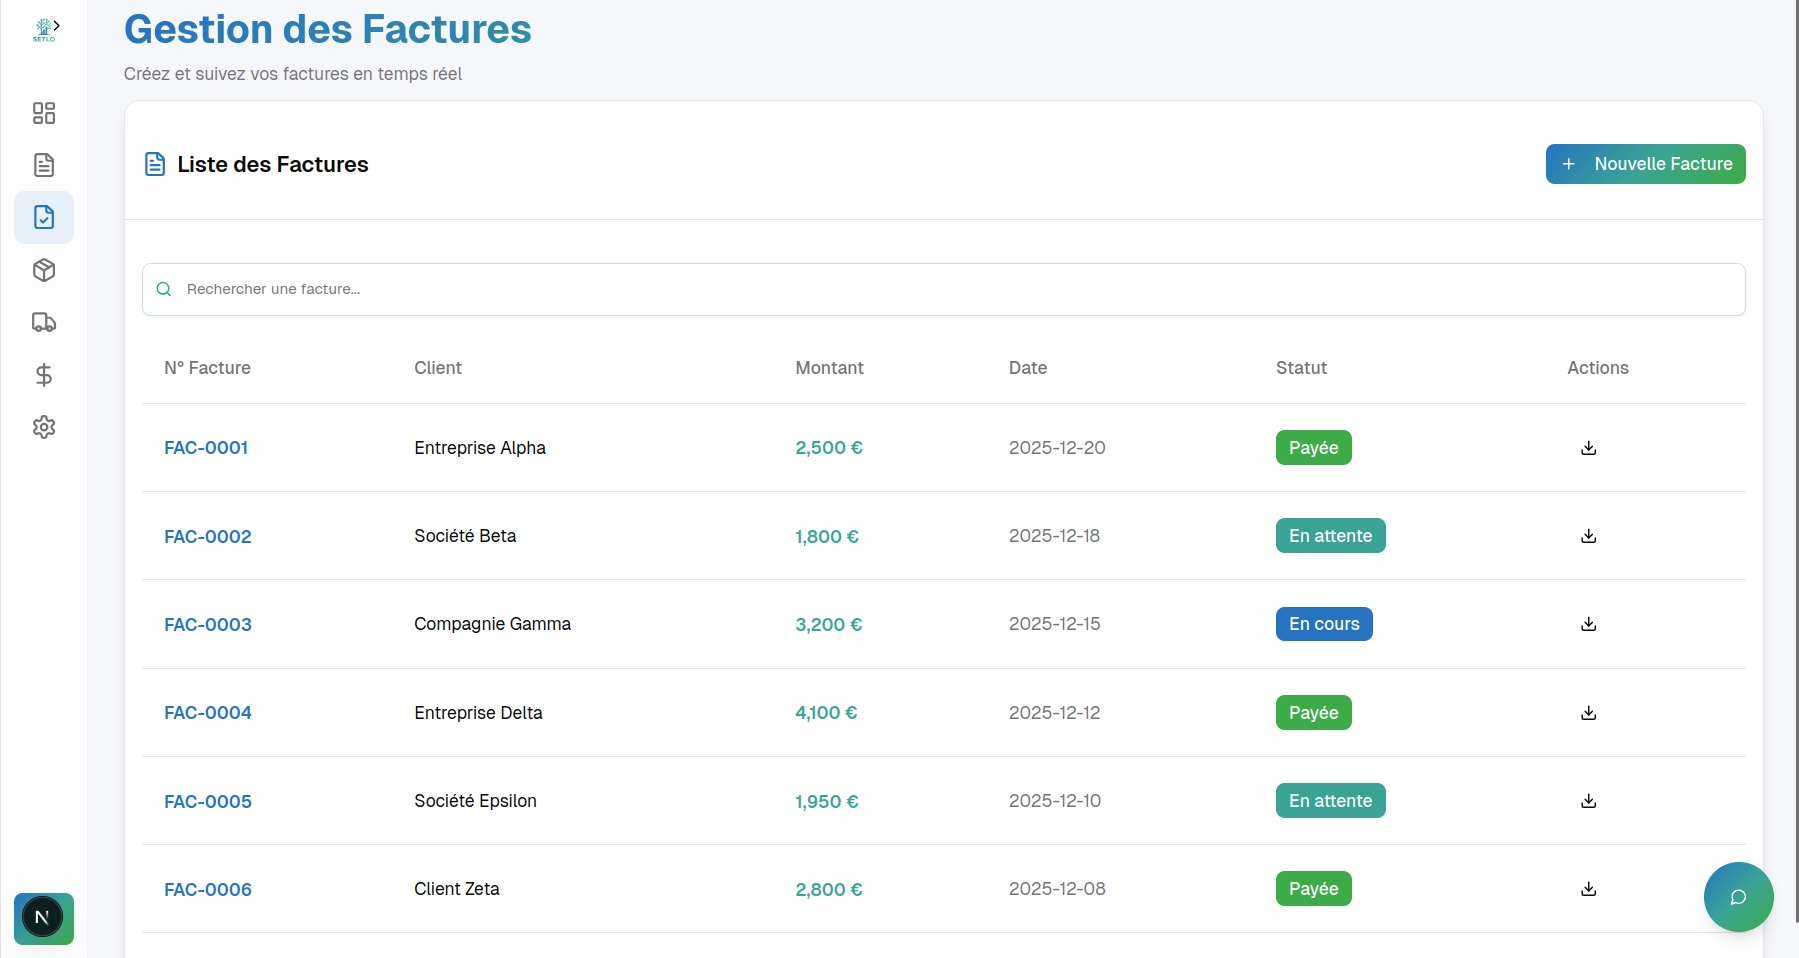Open the settings gear icon
The height and width of the screenshot is (958, 1799).
[44, 427]
